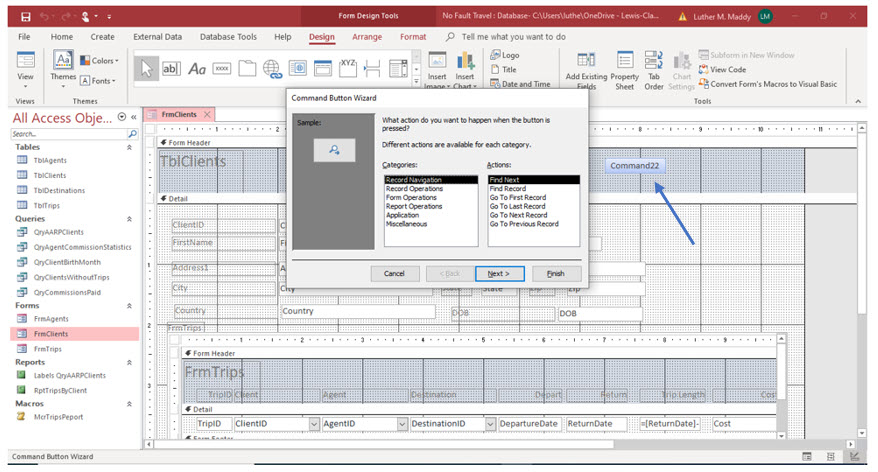Click Next in Command Button Wizard
The height and width of the screenshot is (472, 878).
pyautogui.click(x=499, y=273)
